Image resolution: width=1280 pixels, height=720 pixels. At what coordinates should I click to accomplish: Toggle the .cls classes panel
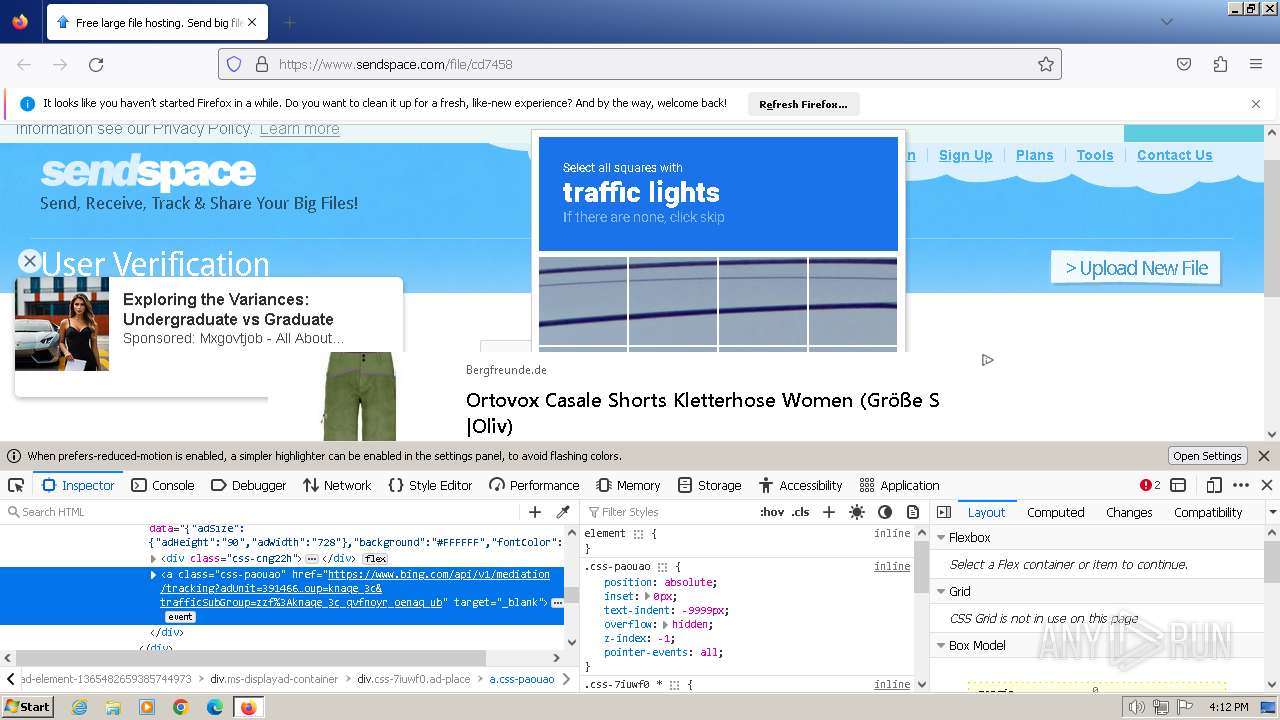click(x=800, y=512)
